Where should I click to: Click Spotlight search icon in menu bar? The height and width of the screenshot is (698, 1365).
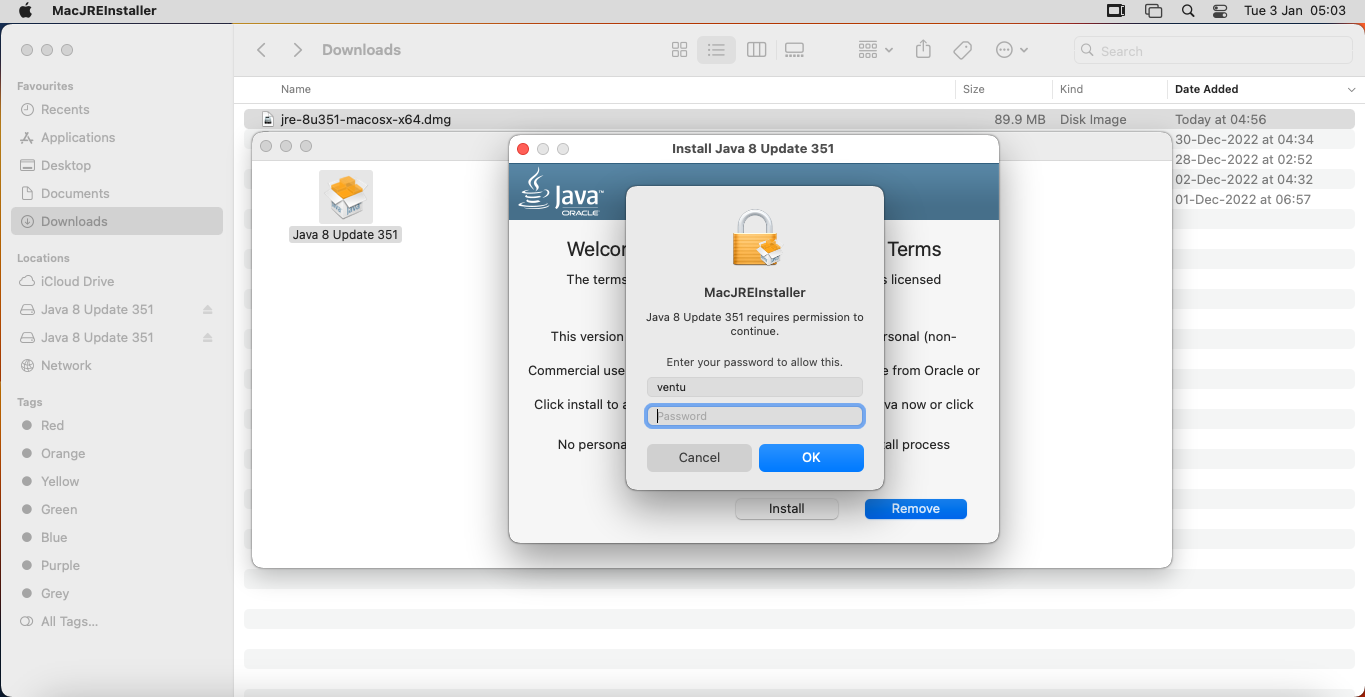1188,11
